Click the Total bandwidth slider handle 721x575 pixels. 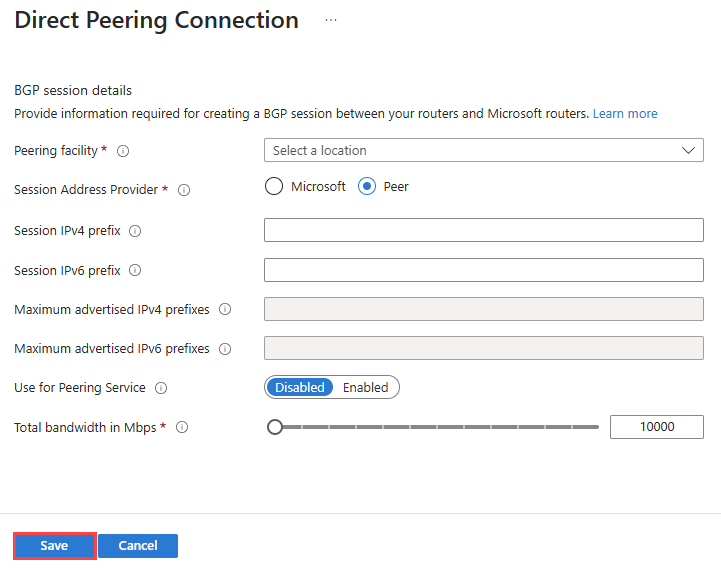(275, 427)
